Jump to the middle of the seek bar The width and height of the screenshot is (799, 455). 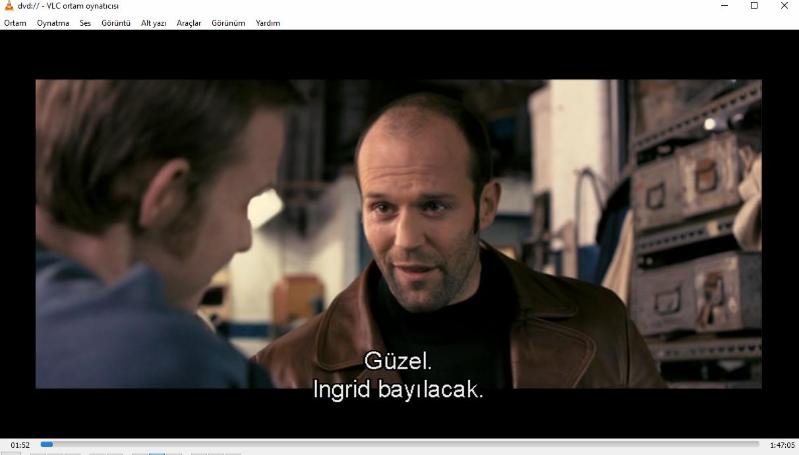pos(400,444)
